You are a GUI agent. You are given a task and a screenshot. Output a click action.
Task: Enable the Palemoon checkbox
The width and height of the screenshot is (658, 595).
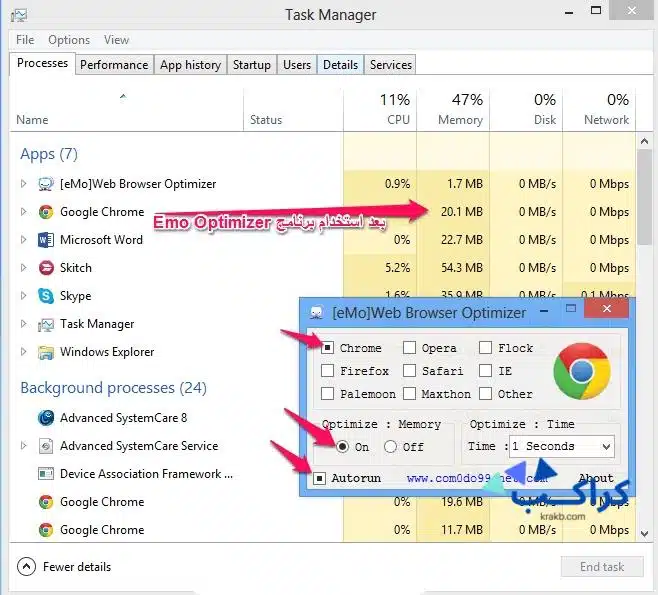pyautogui.click(x=327, y=394)
